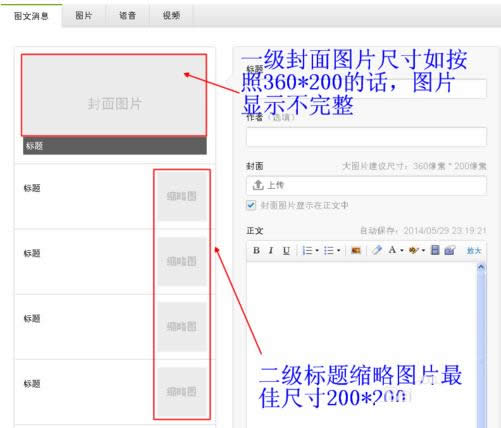Click the font color A icon
Screen dimensions: 501x428
pos(392,250)
